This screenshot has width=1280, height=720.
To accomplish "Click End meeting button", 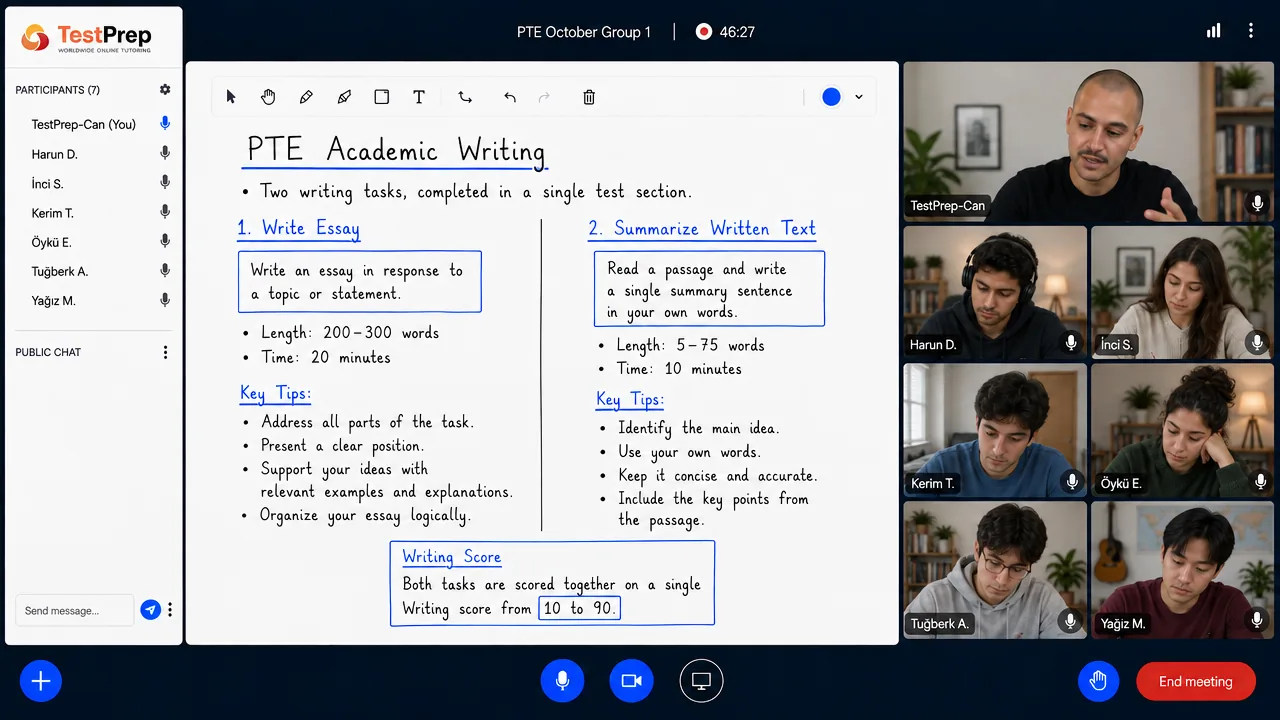I will [1196, 681].
